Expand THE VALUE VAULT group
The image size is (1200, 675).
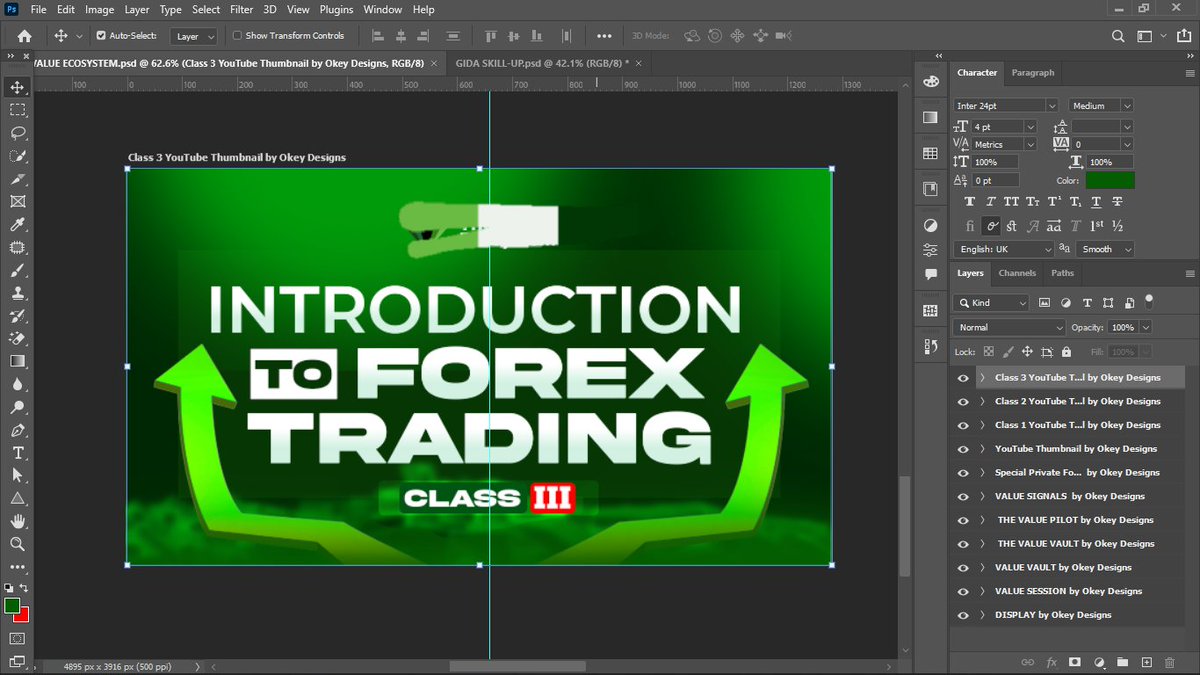[983, 544]
